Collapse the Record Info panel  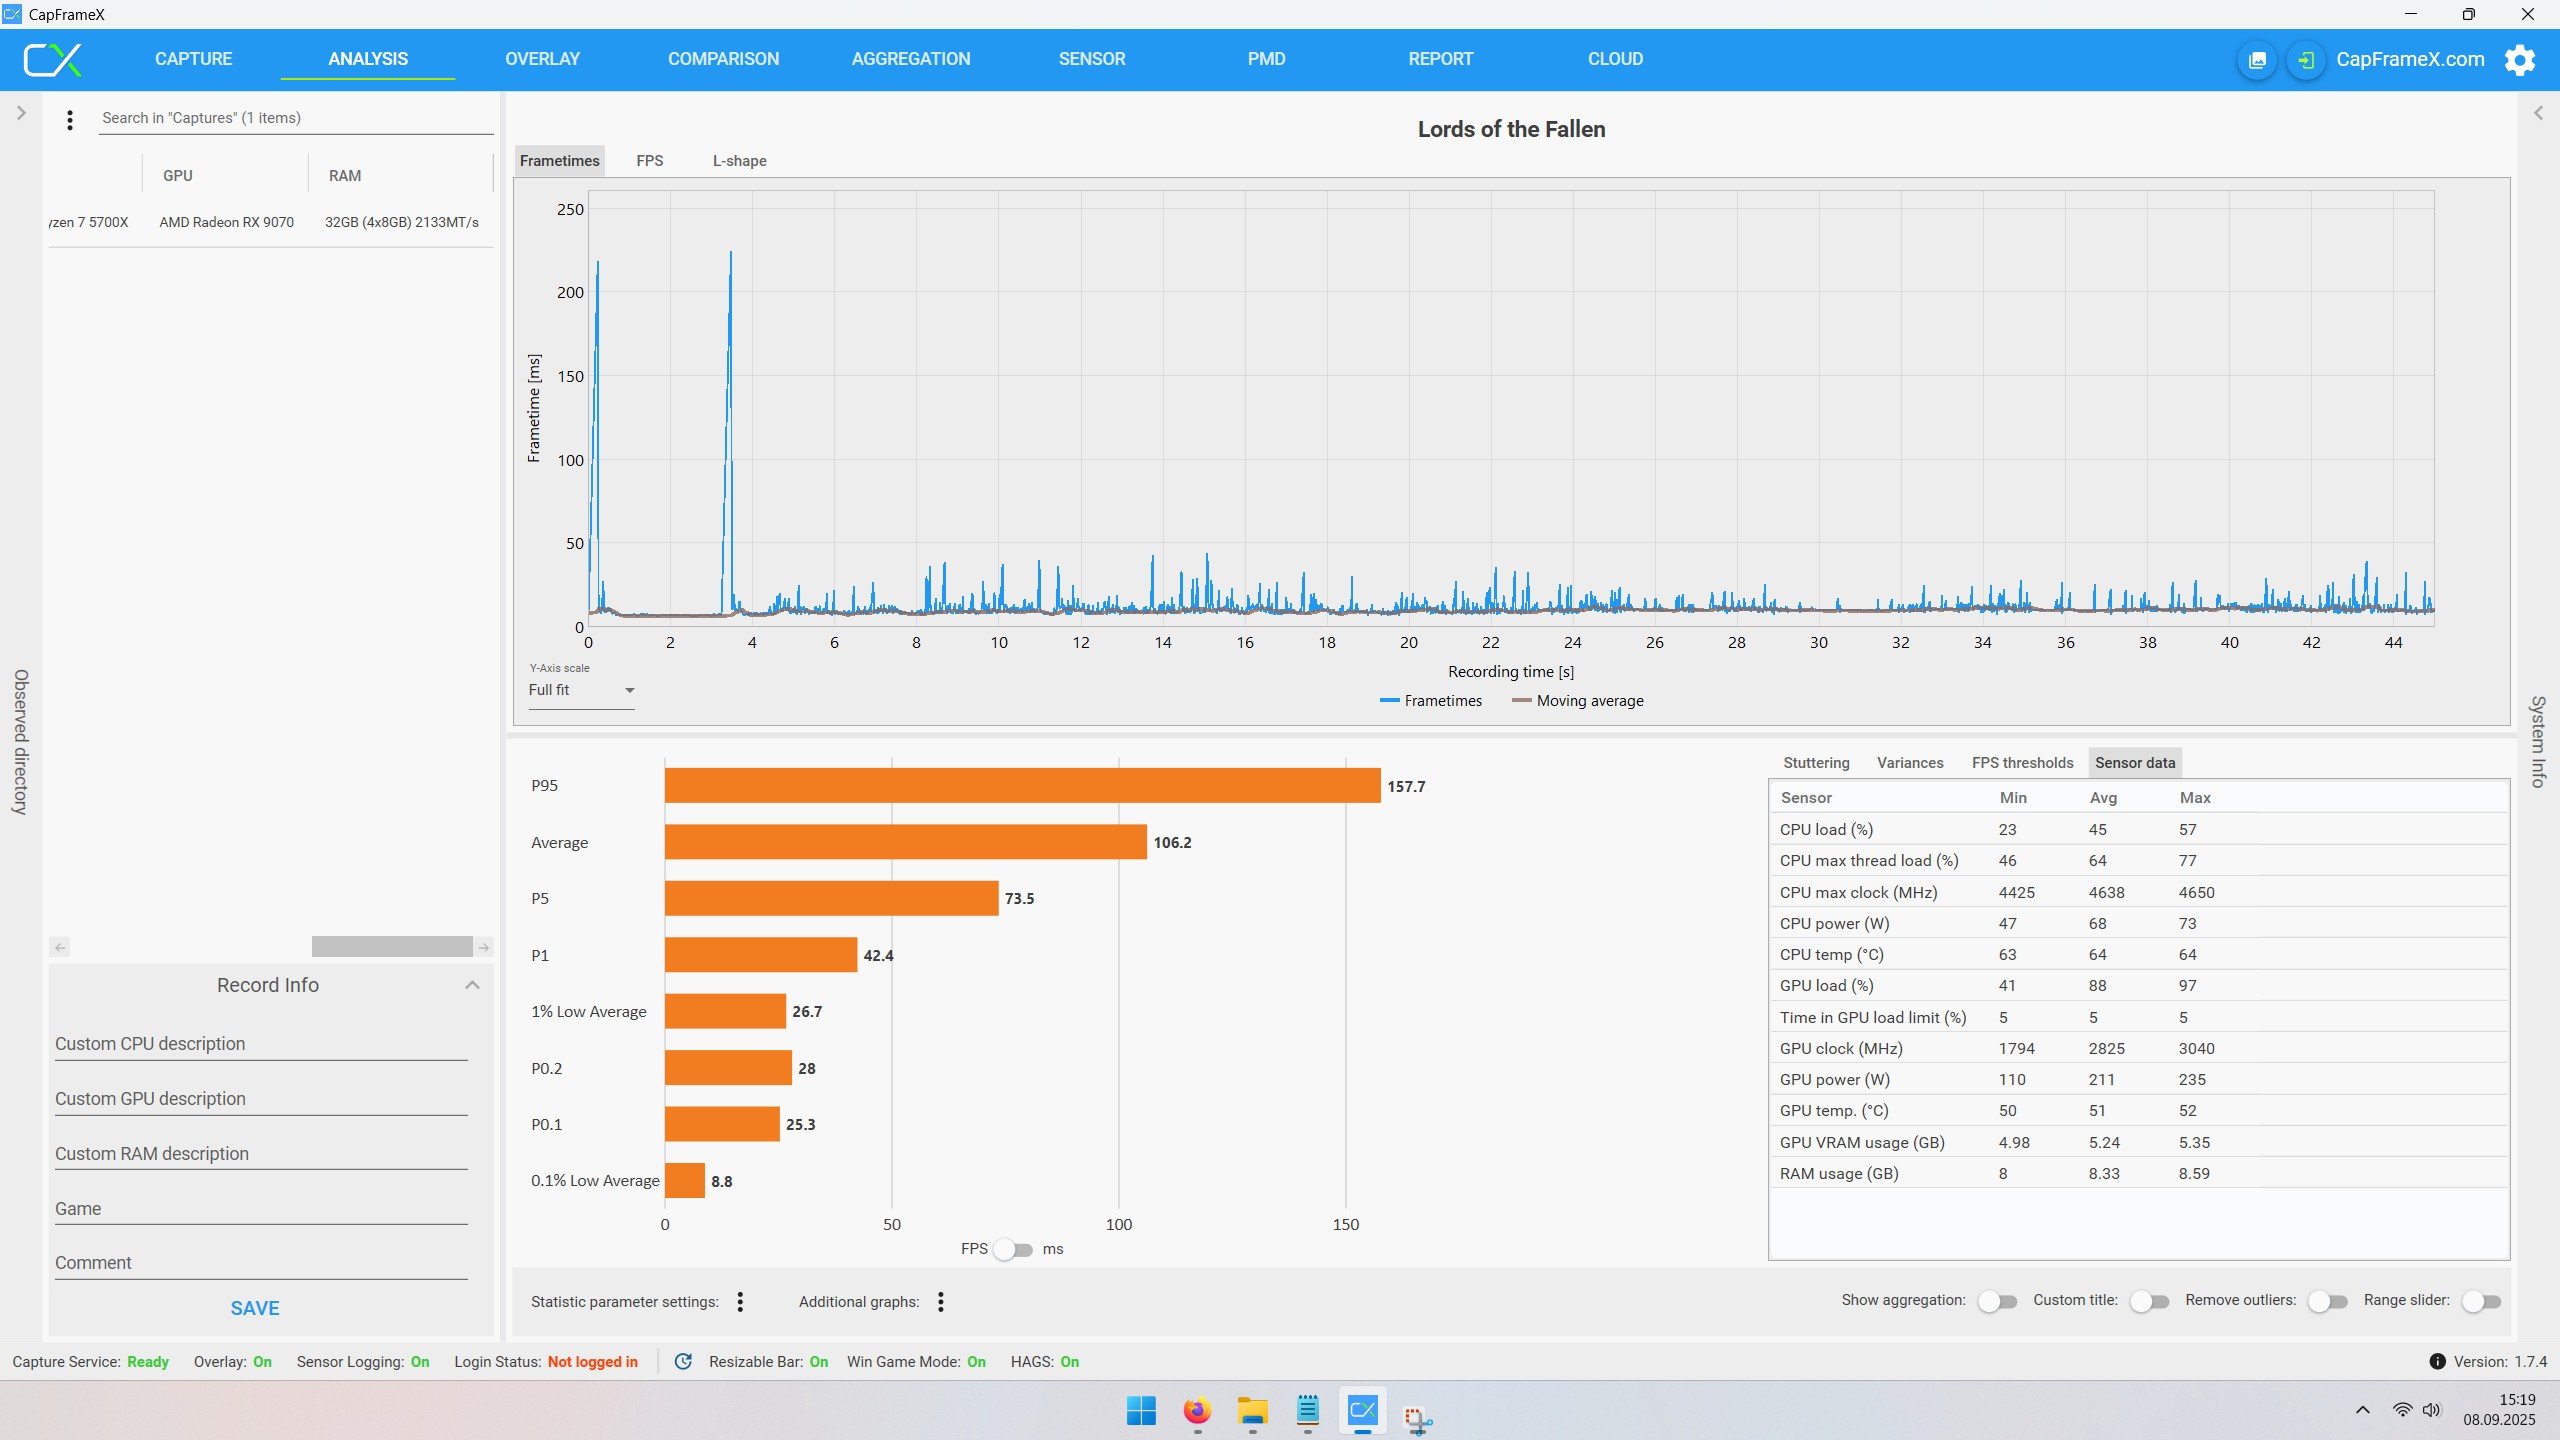click(x=472, y=985)
